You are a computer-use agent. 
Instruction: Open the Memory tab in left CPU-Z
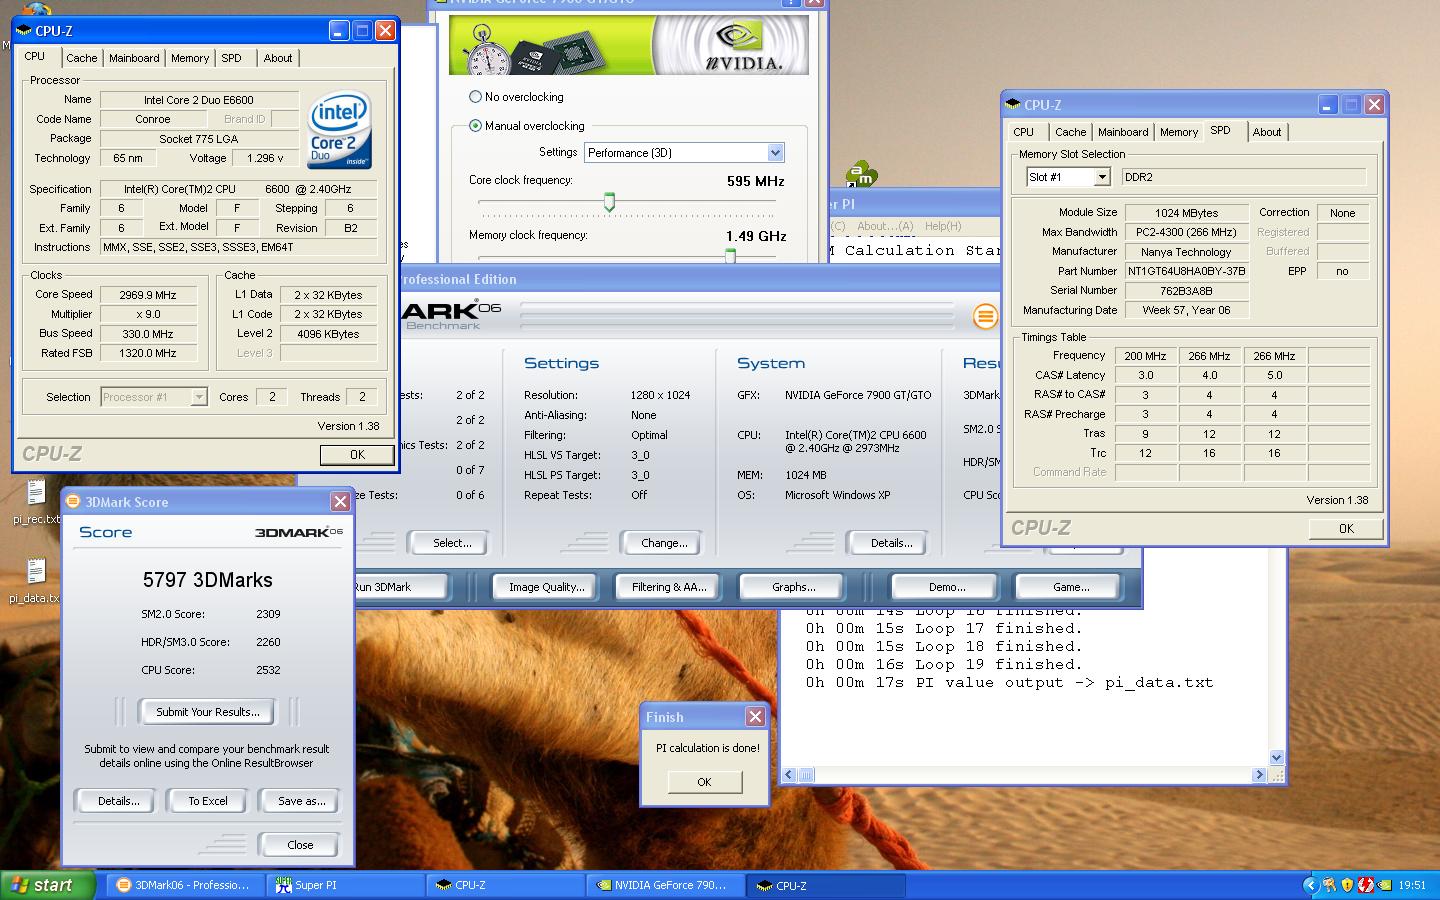tap(190, 58)
